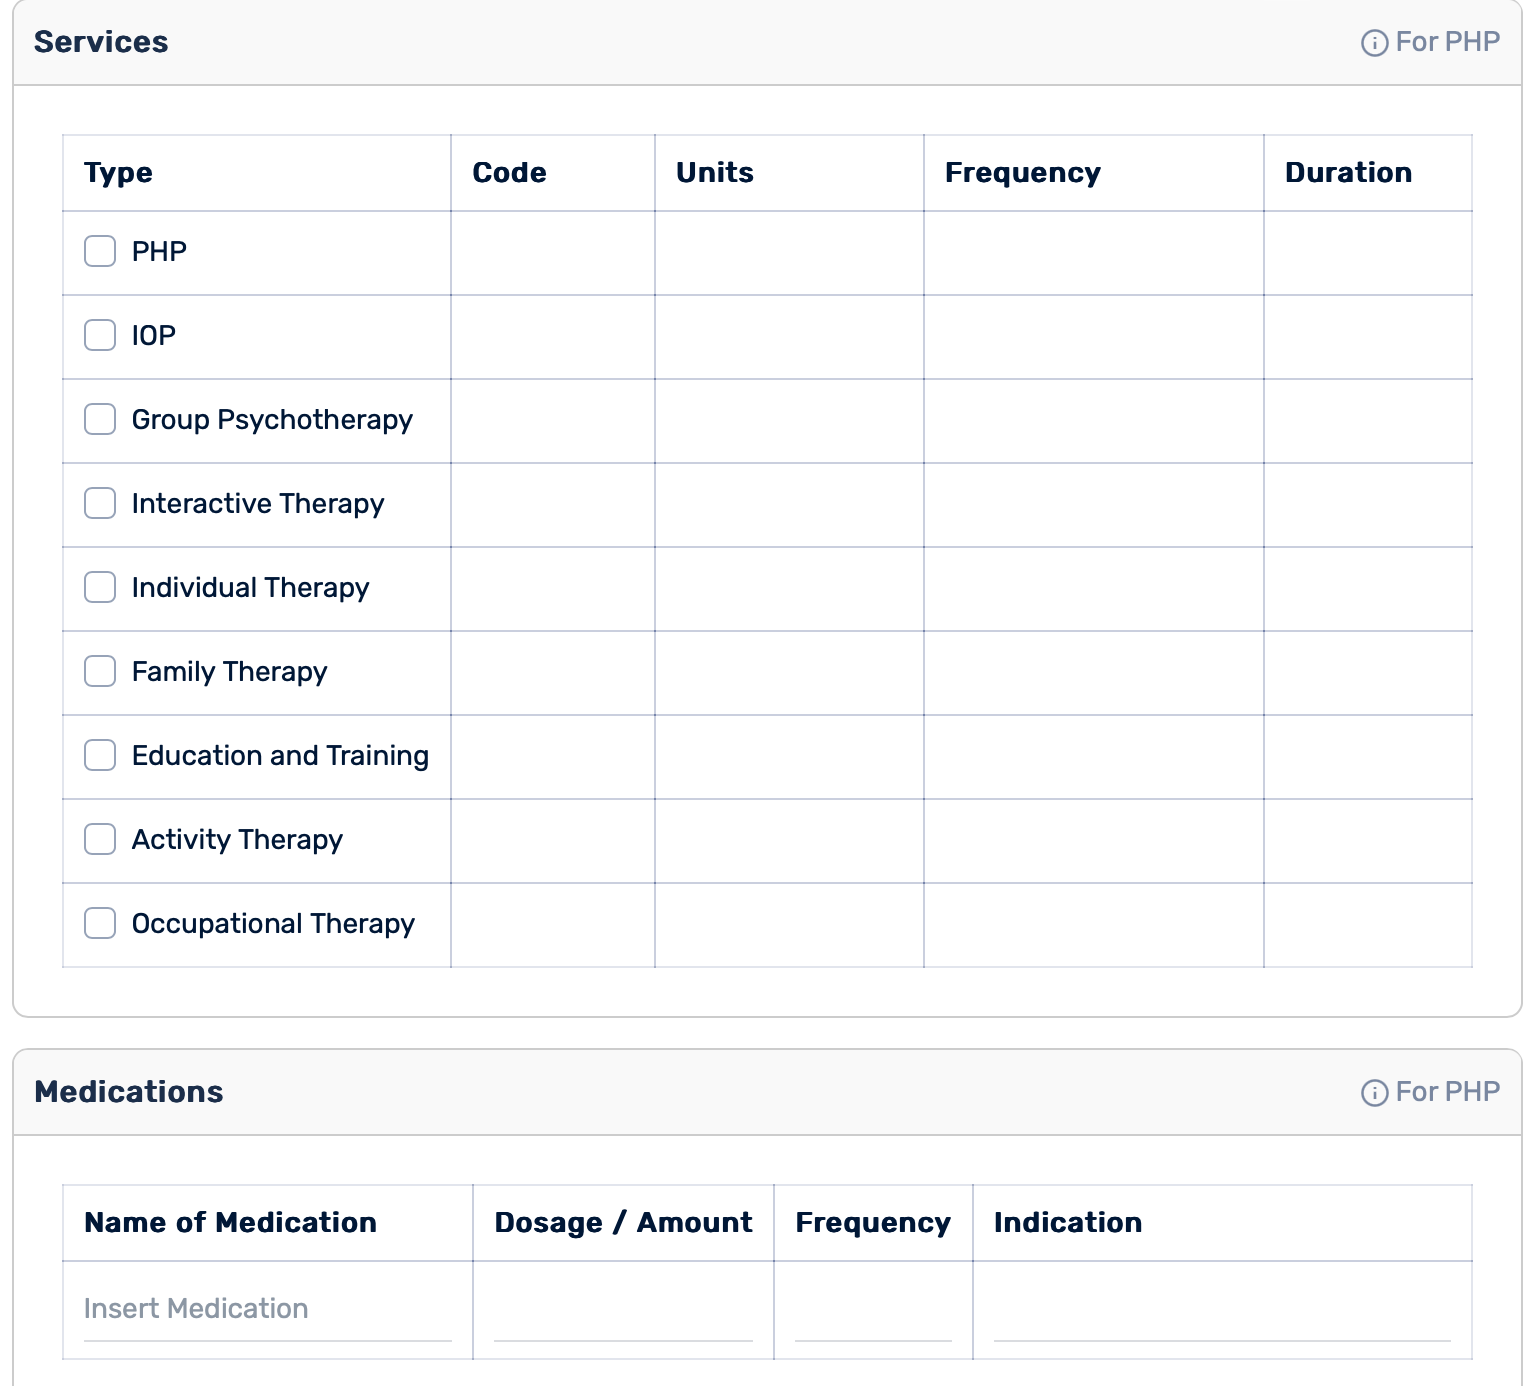Check the Family Therapy checkbox

coord(100,671)
